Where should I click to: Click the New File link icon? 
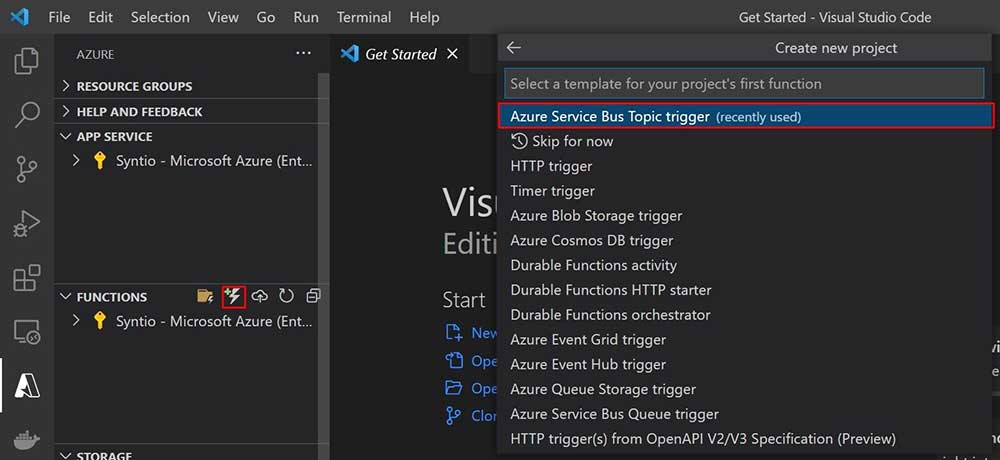pyautogui.click(x=453, y=332)
